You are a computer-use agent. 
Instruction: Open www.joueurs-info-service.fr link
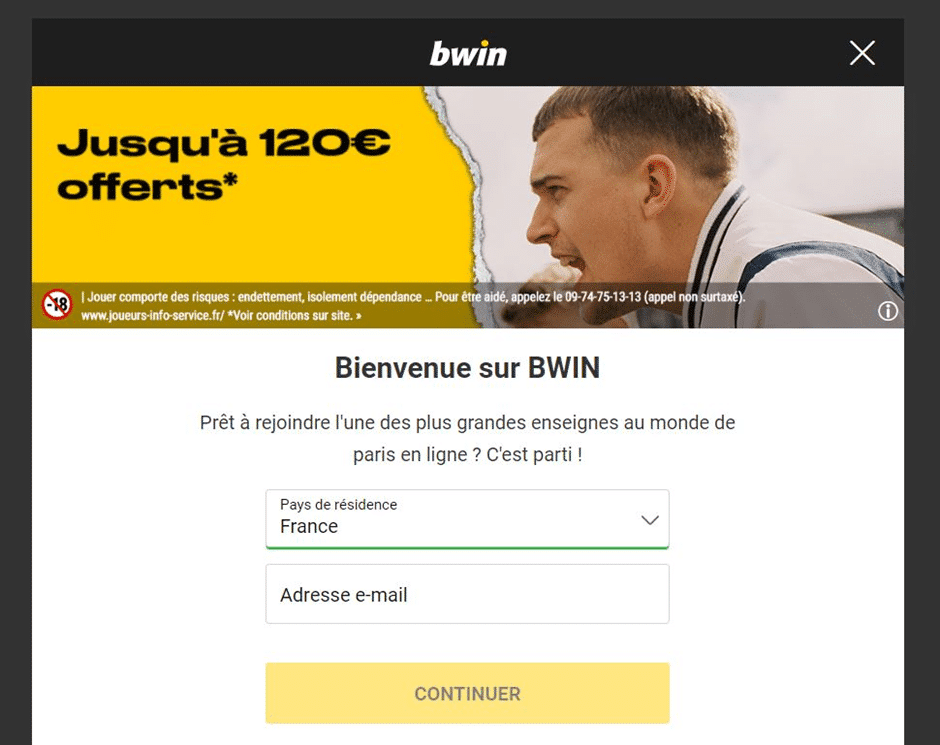pyautogui.click(x=153, y=315)
